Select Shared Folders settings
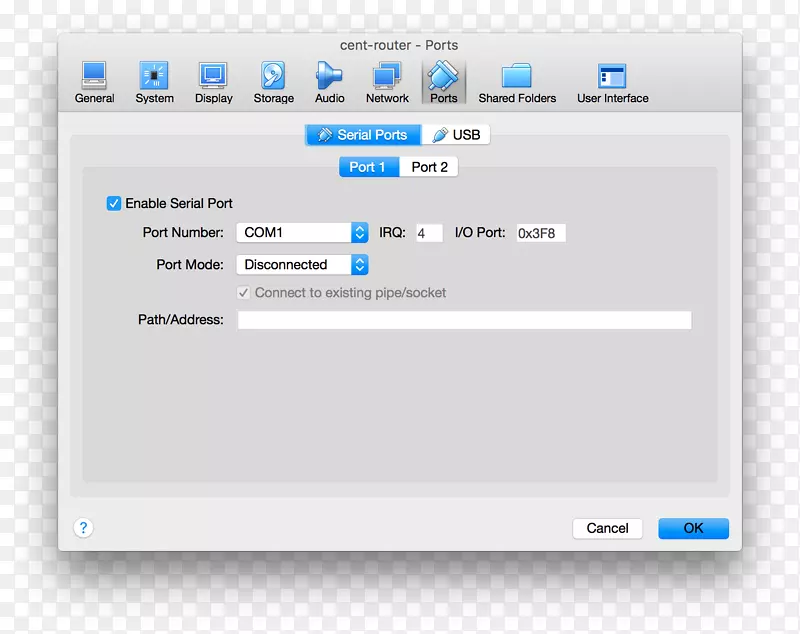800x634 pixels. (516, 83)
